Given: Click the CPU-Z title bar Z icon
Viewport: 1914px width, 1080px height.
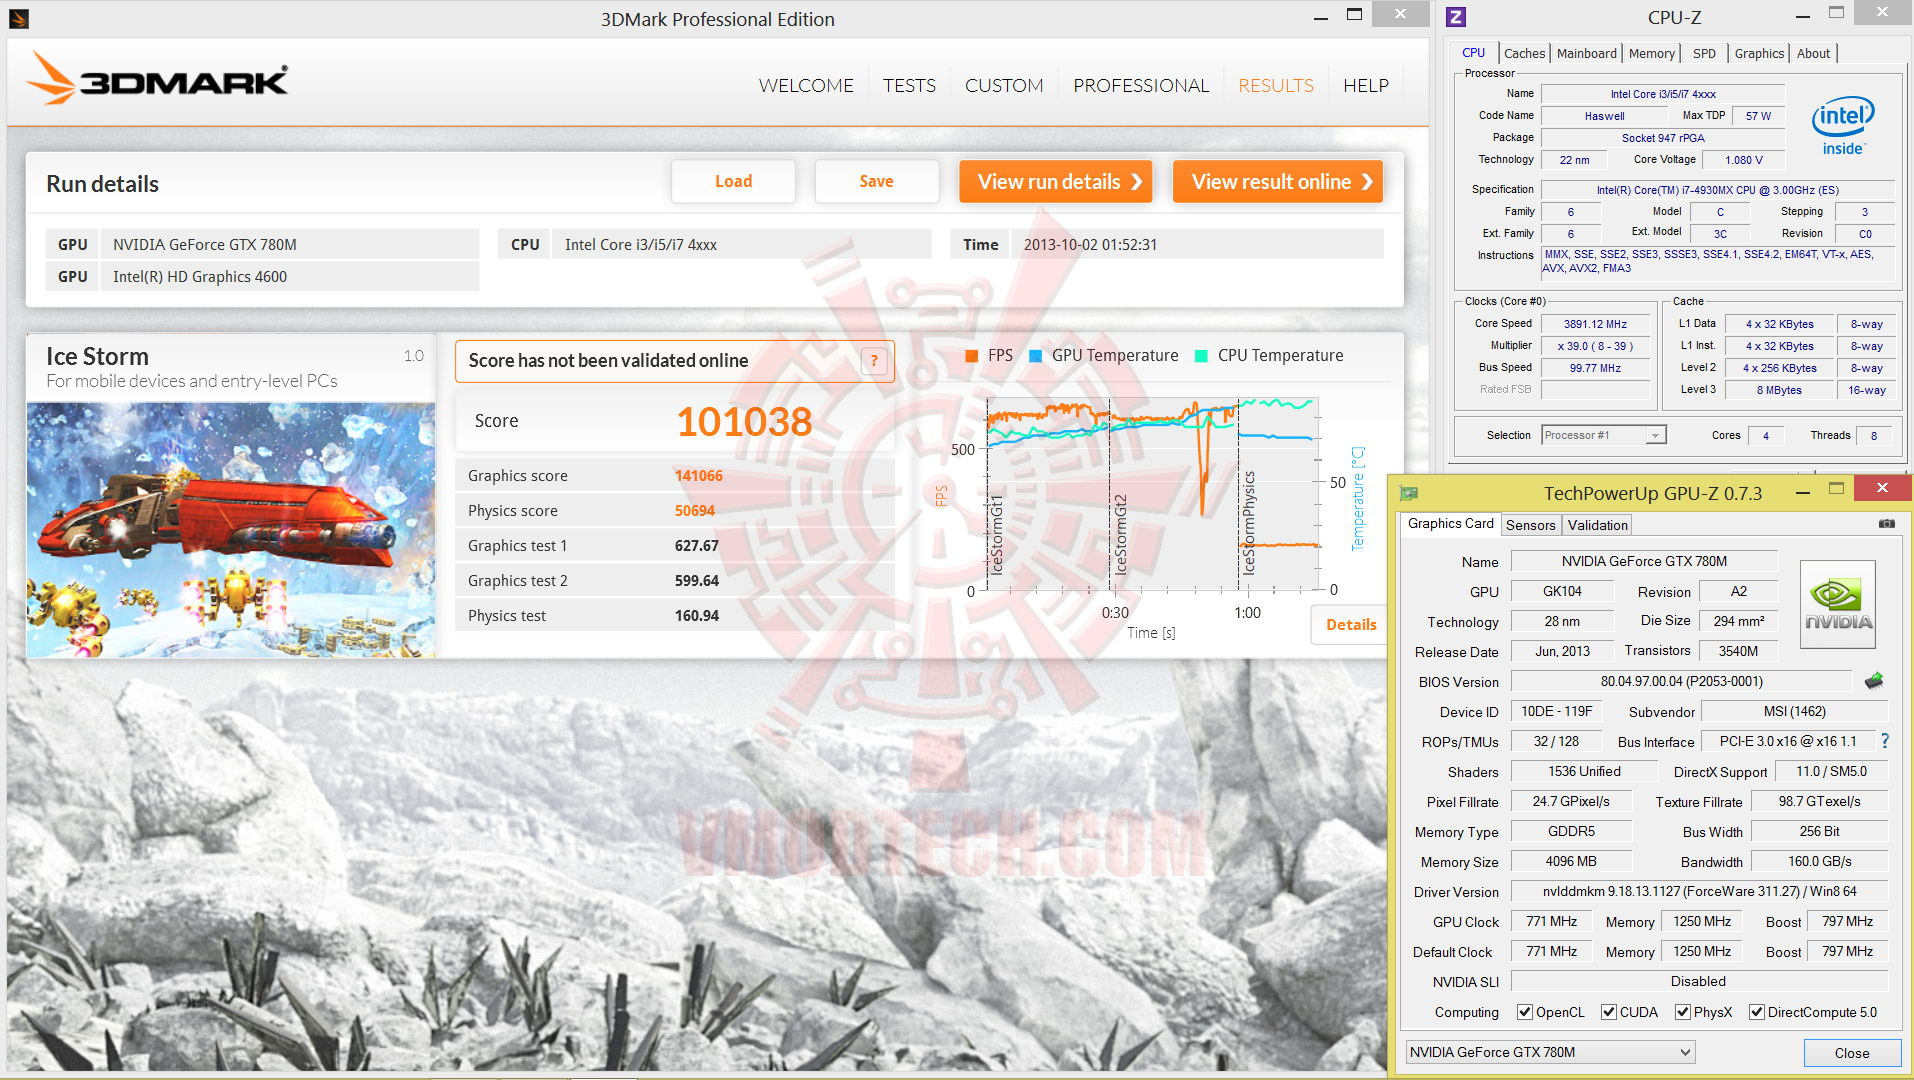Looking at the screenshot, I should 1456,17.
